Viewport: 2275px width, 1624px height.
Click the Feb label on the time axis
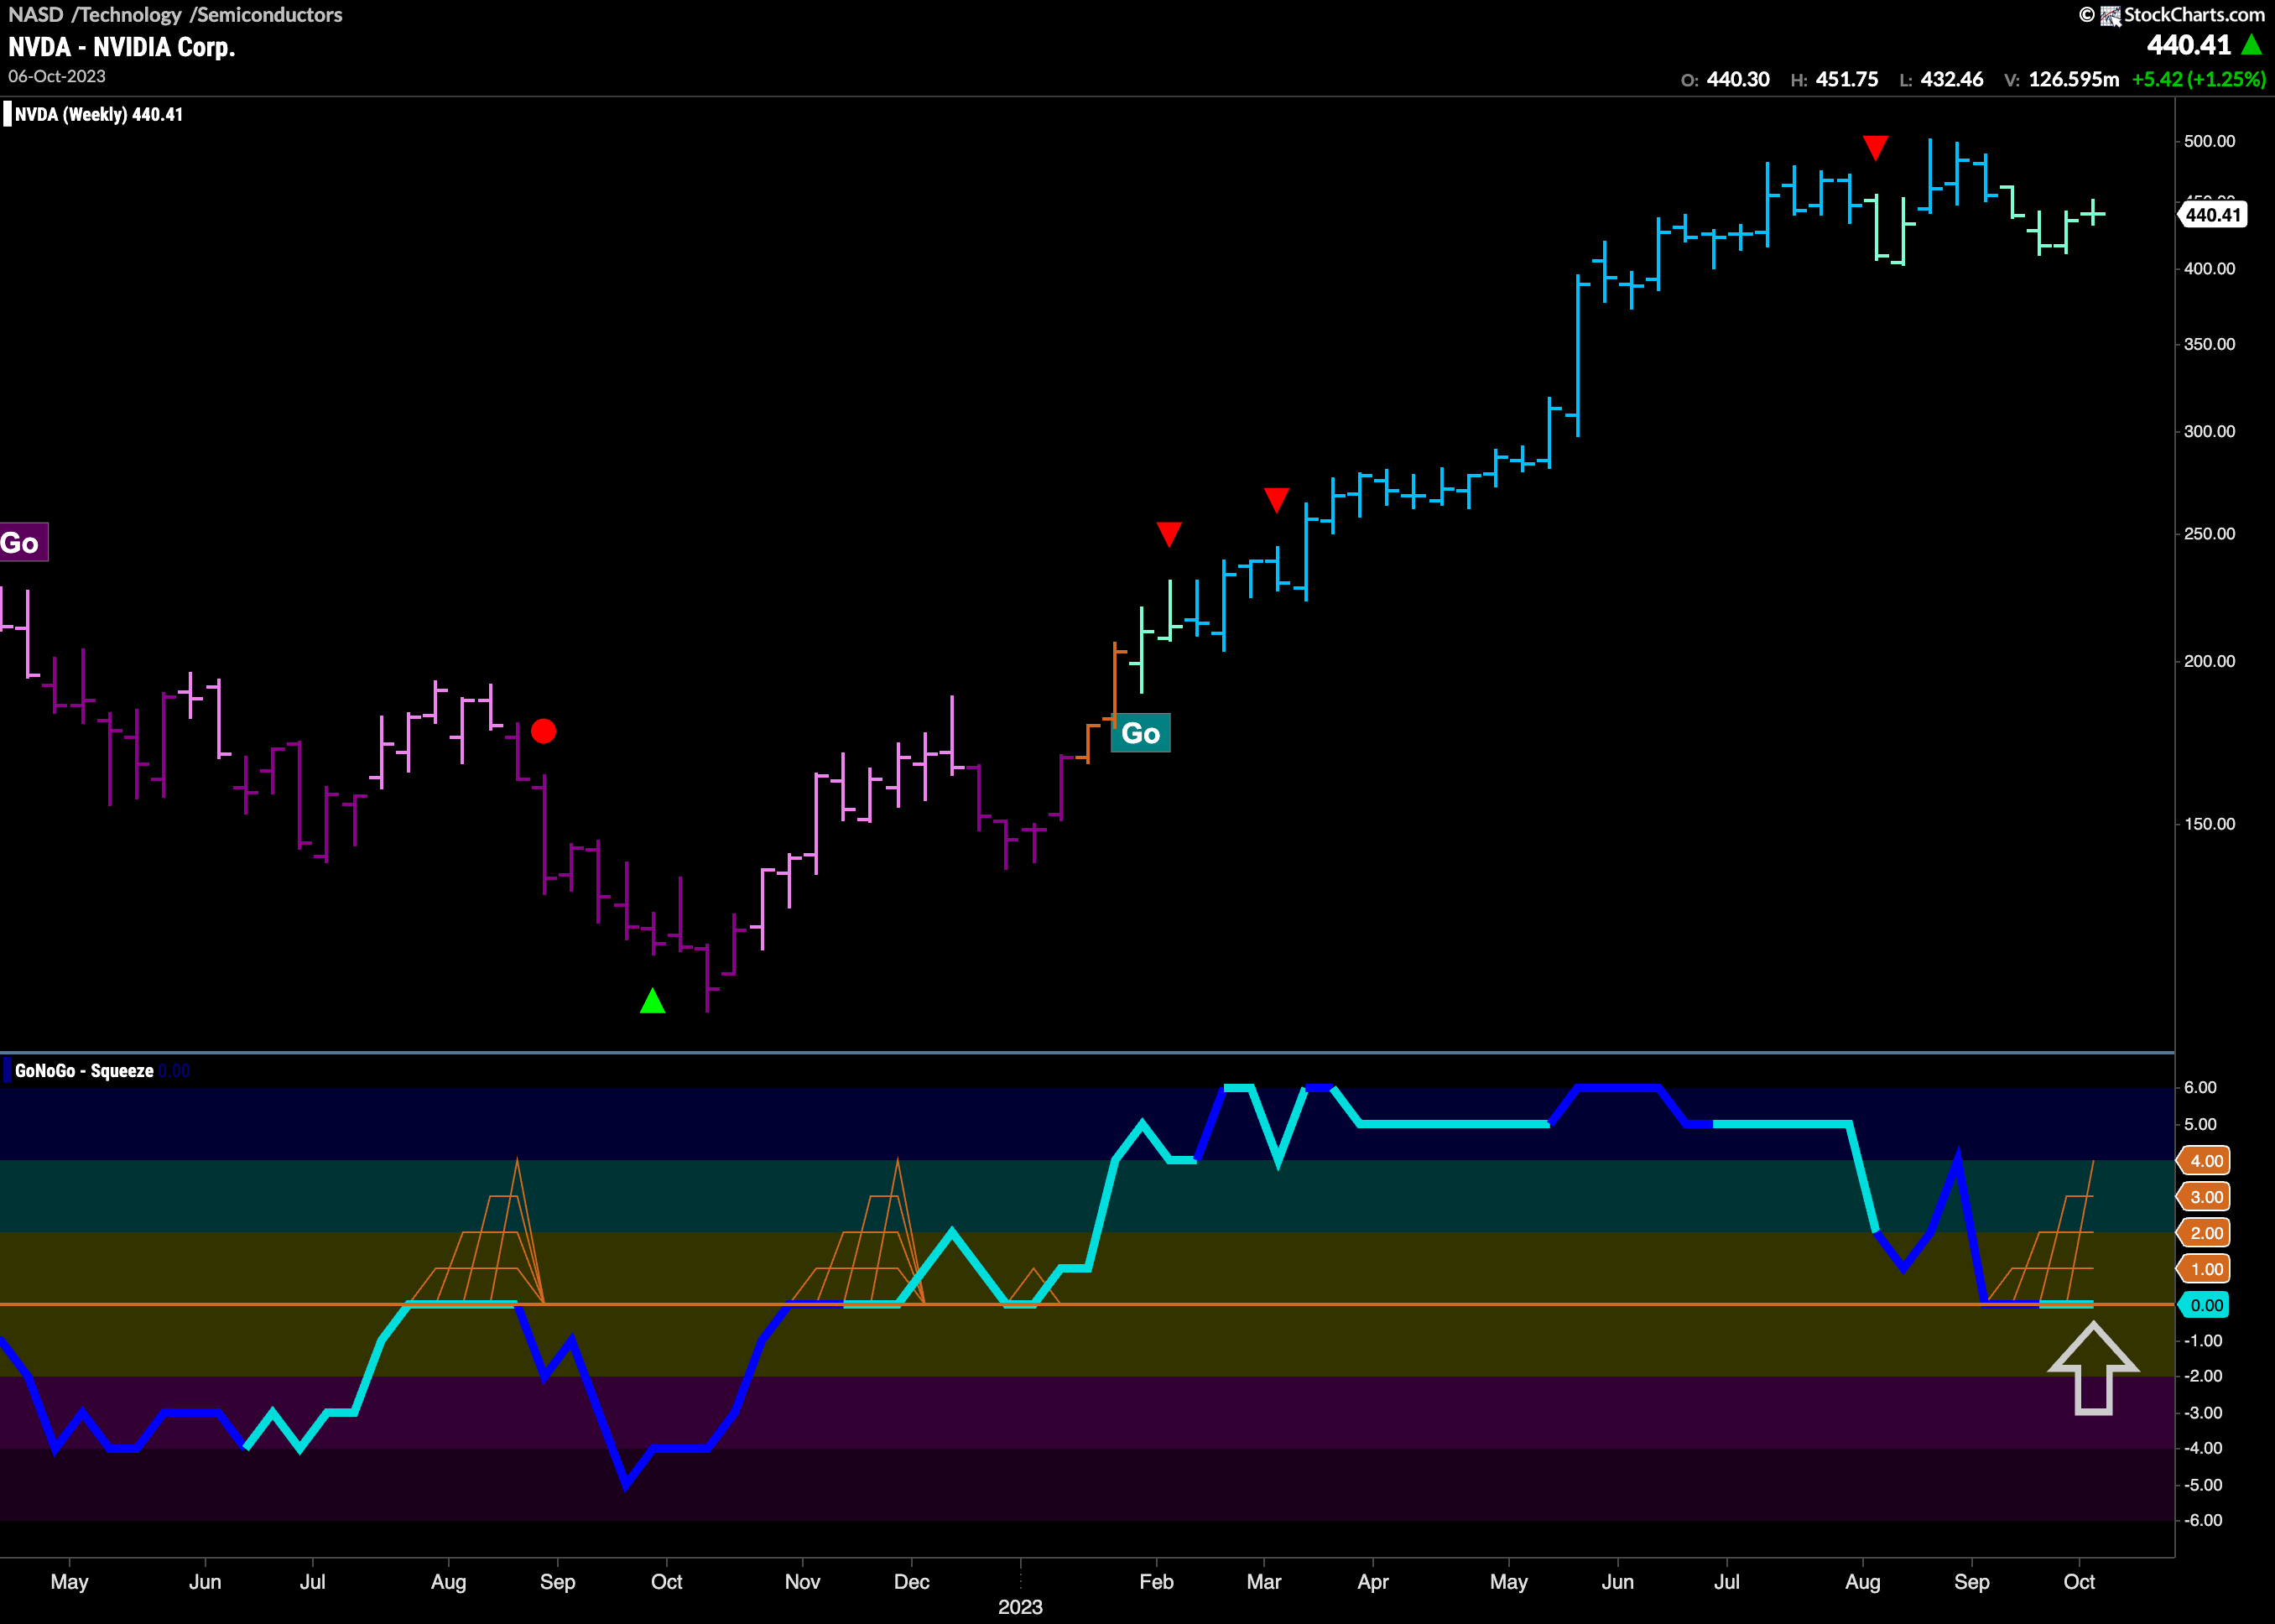[x=1156, y=1582]
